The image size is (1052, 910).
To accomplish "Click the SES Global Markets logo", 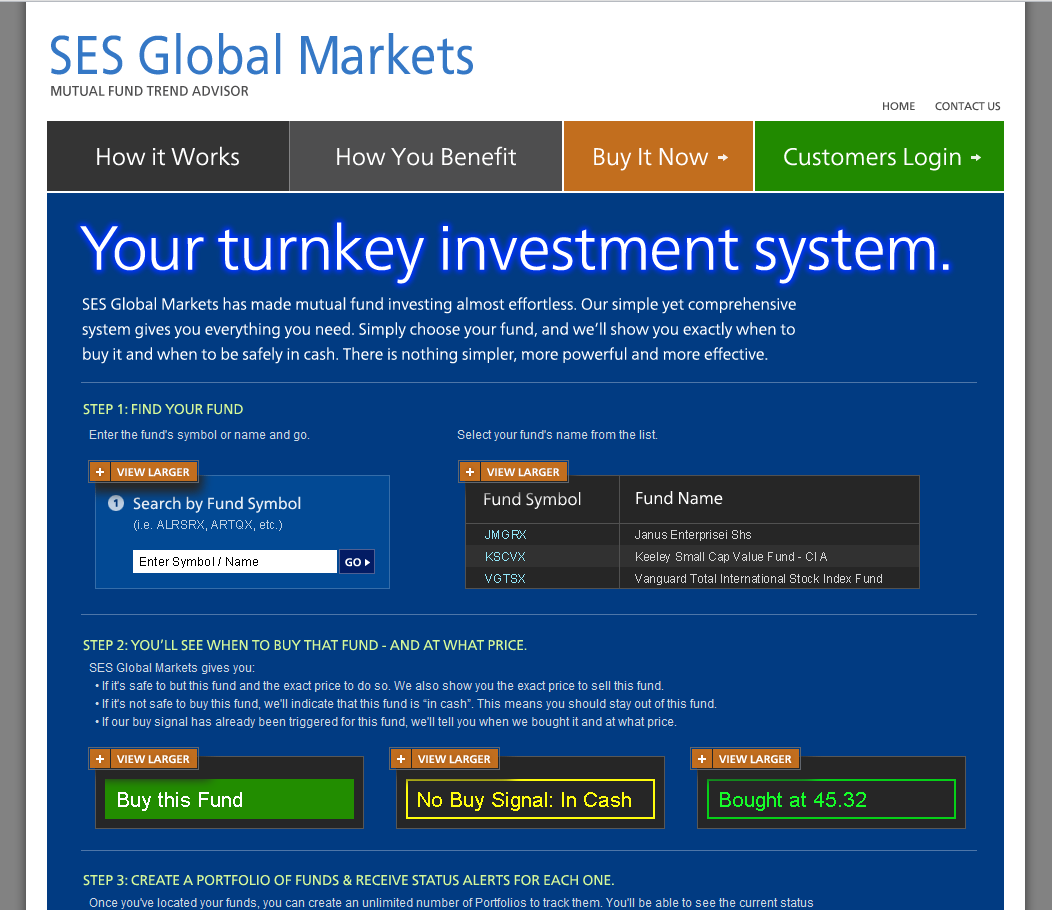I will (x=262, y=56).
